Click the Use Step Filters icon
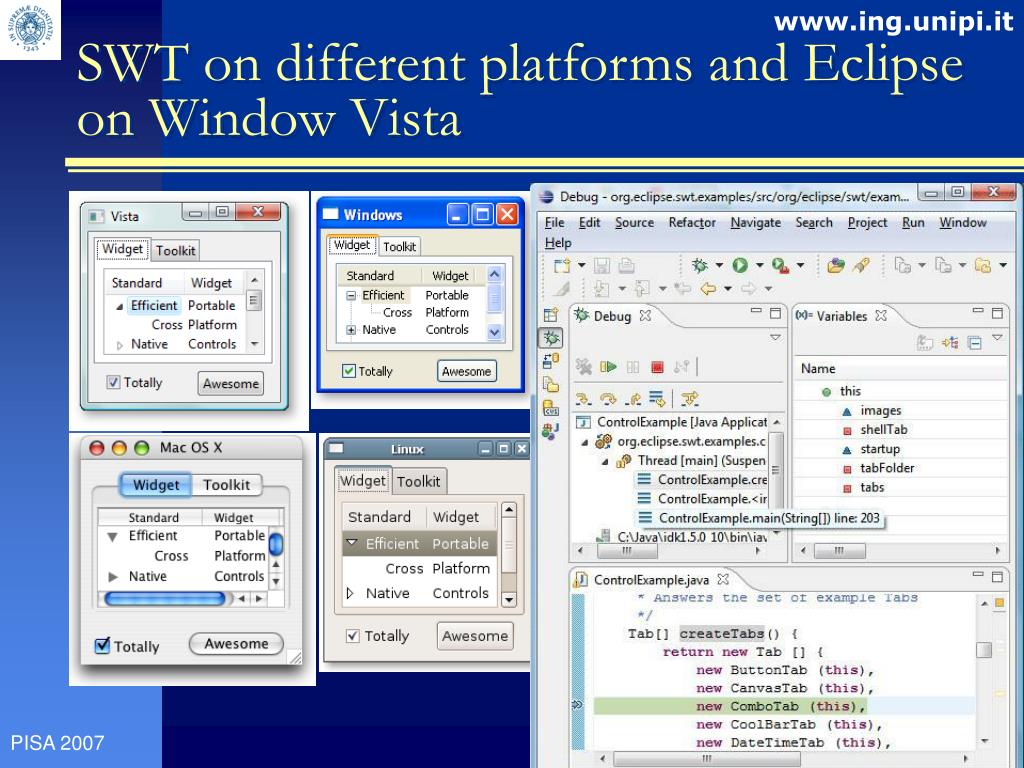1024x768 pixels. coord(690,398)
